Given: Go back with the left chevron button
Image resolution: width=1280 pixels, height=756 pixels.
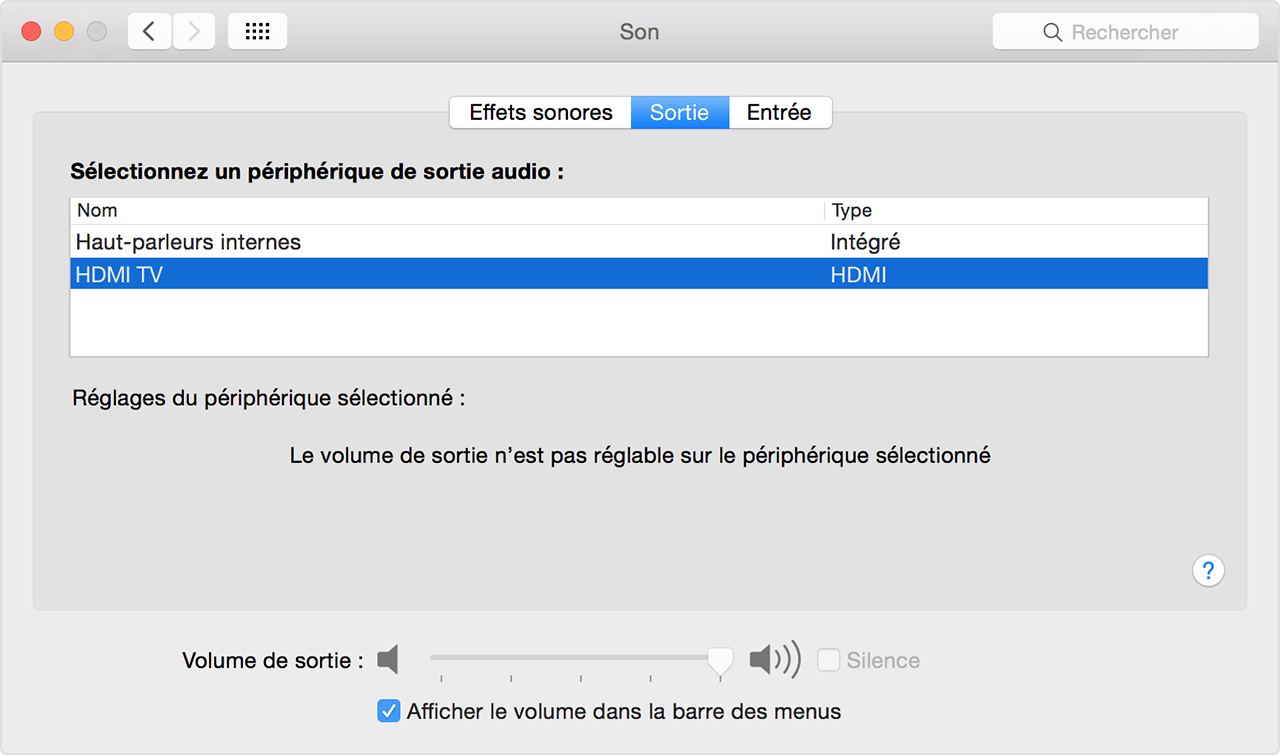Looking at the screenshot, I should pos(149,32).
